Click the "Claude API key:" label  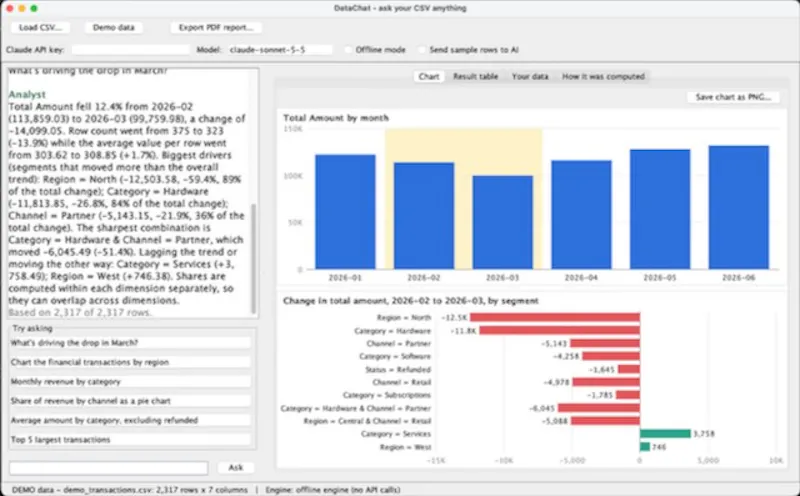click(x=35, y=49)
